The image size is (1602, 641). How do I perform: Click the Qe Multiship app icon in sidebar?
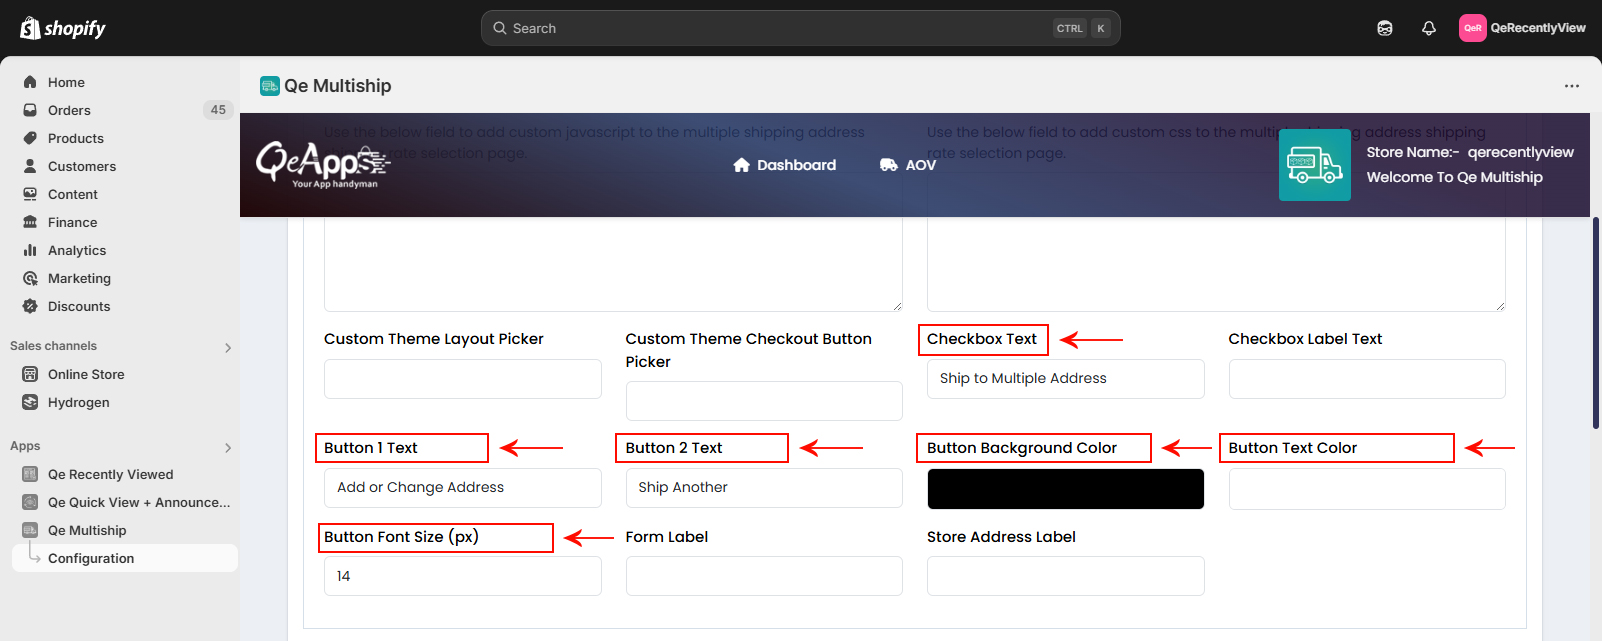coord(30,530)
